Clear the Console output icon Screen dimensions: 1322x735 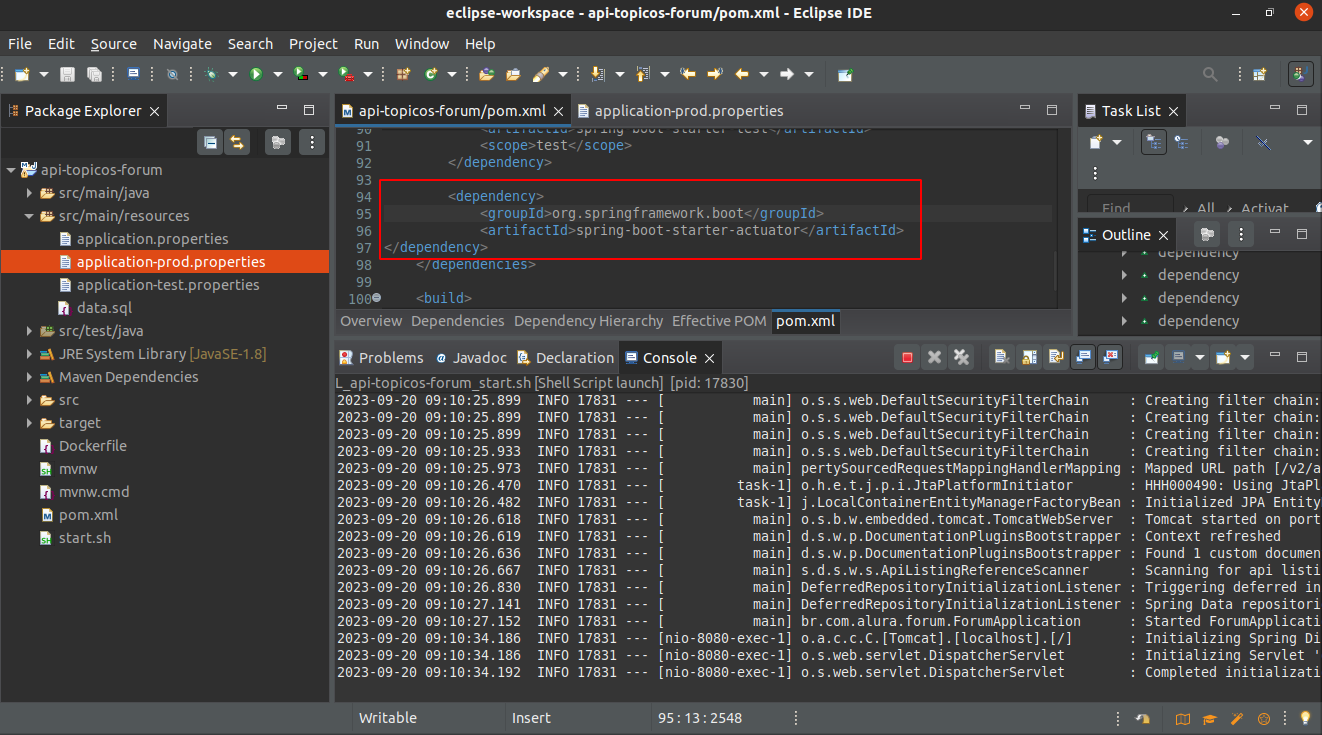click(x=1001, y=357)
